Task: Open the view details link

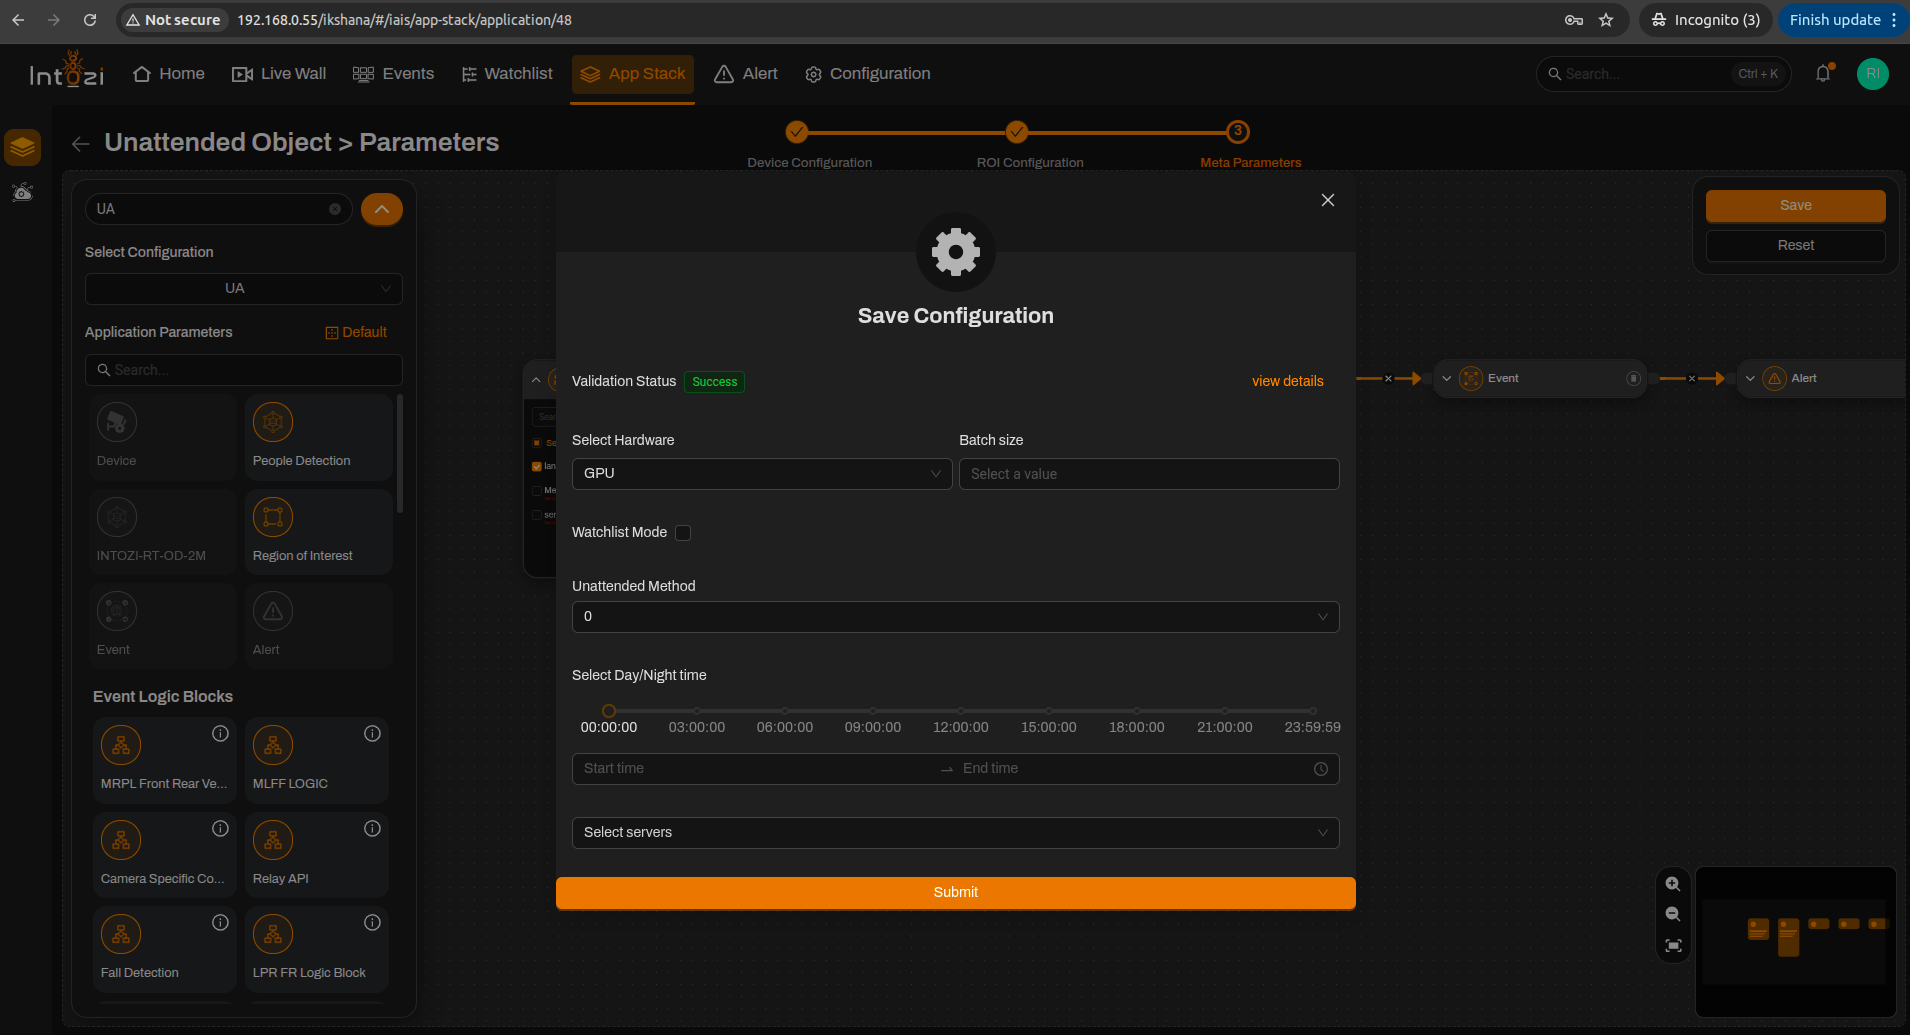Action: (x=1287, y=381)
